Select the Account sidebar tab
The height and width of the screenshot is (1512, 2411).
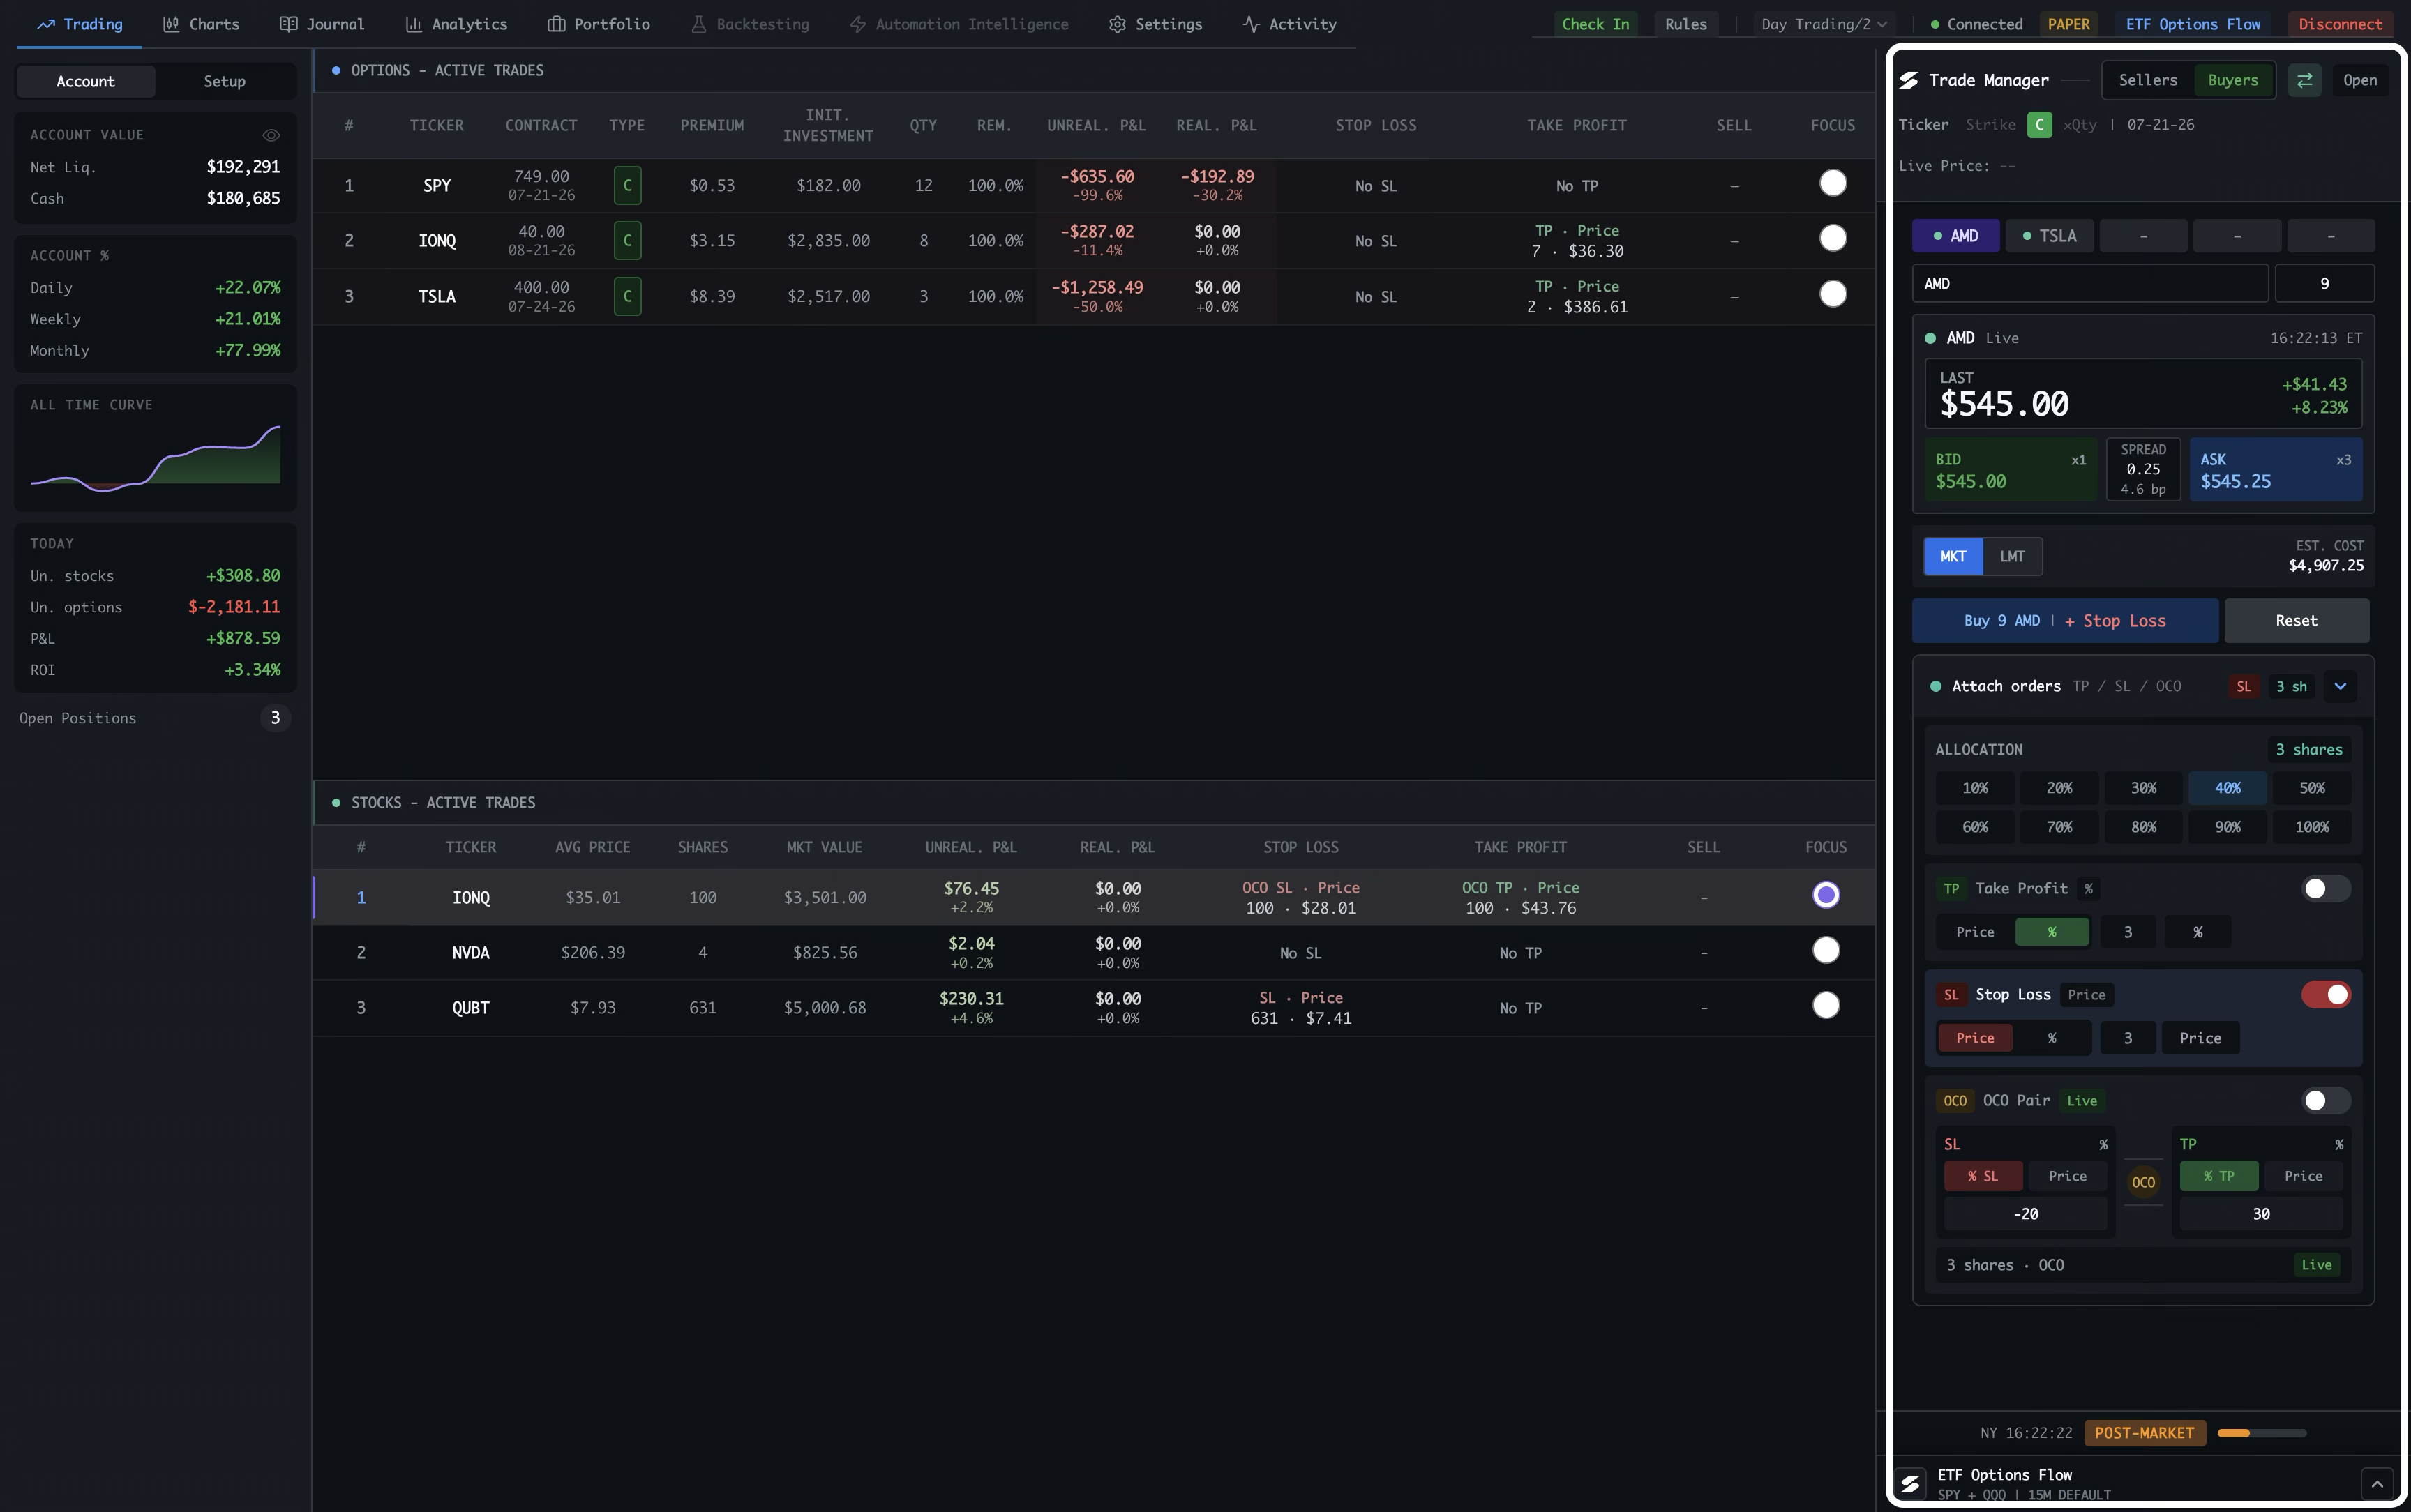pos(86,81)
